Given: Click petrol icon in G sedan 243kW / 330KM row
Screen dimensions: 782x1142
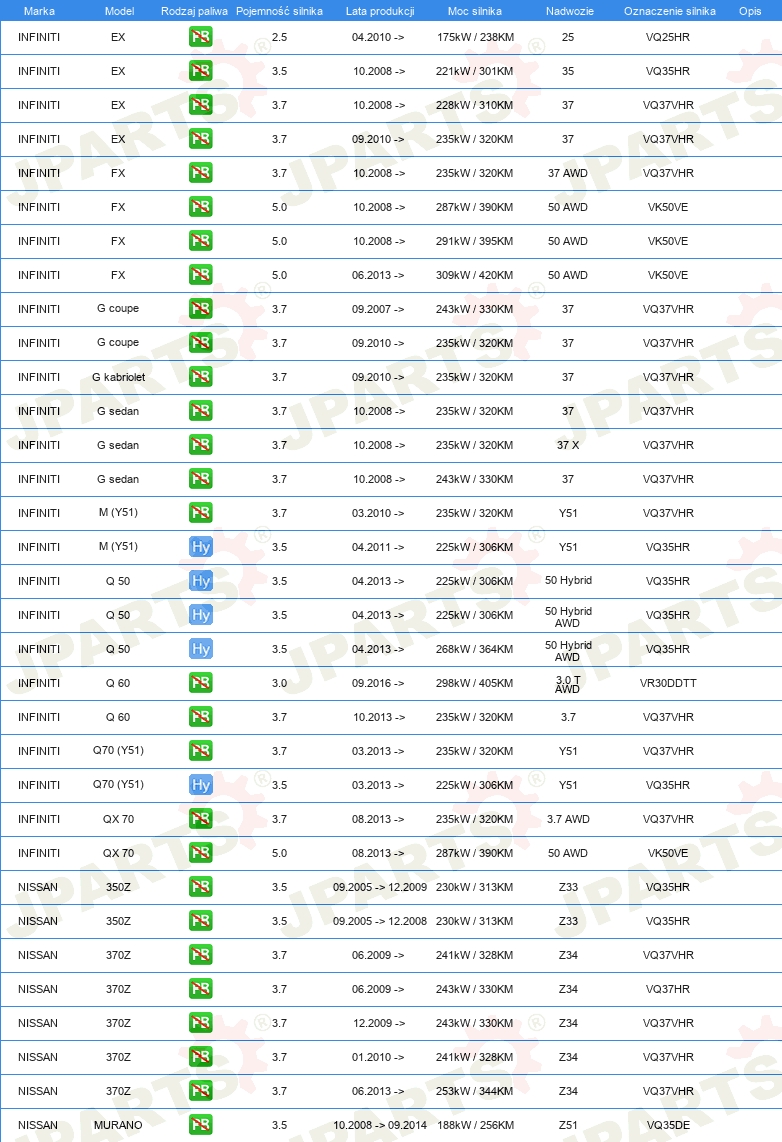Looking at the screenshot, I should tap(200, 479).
